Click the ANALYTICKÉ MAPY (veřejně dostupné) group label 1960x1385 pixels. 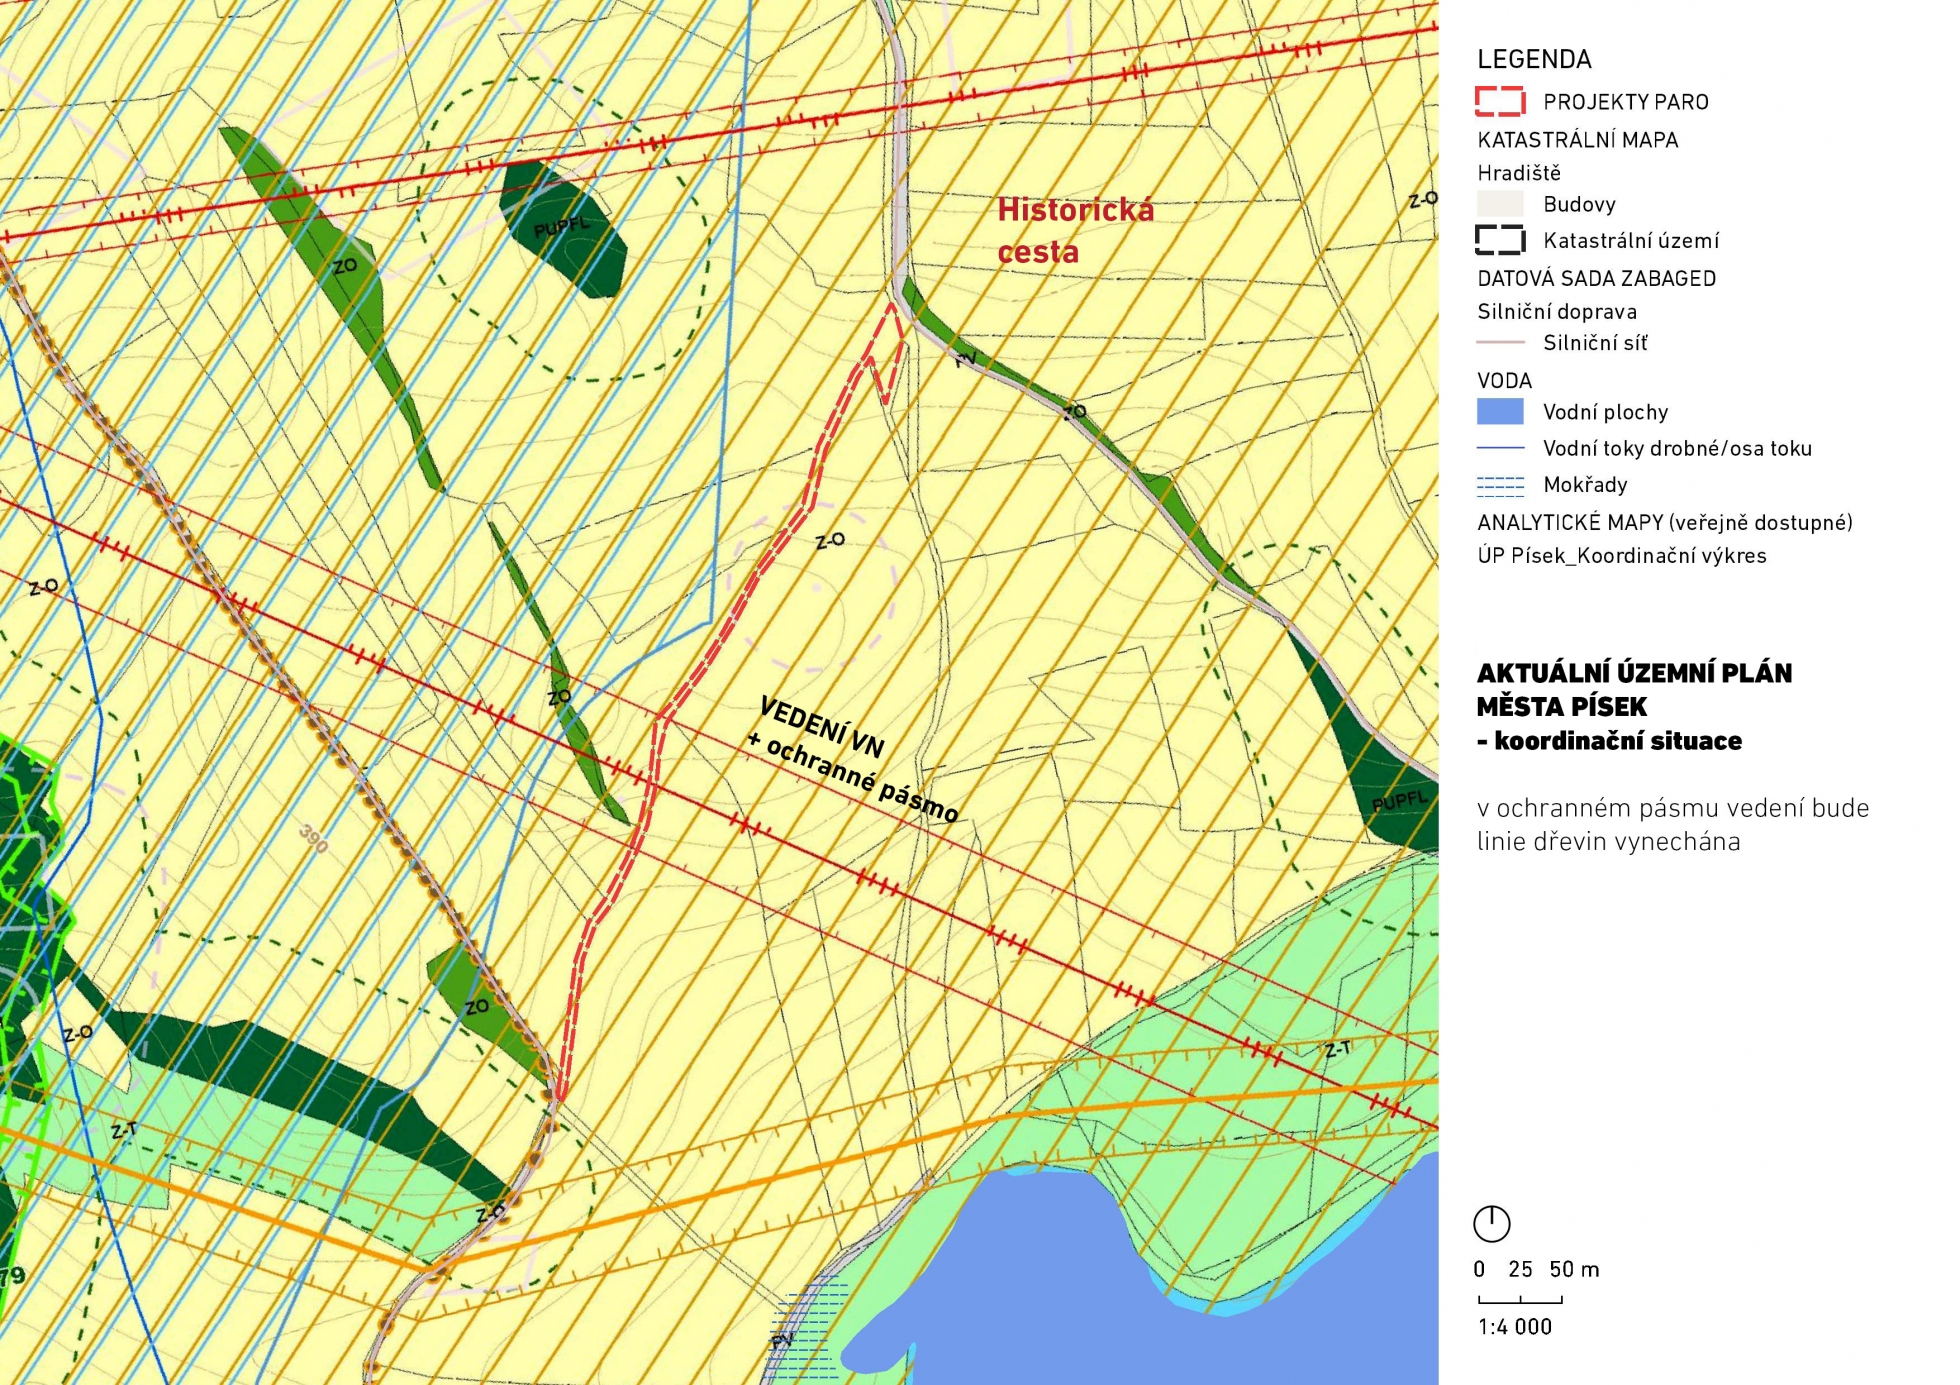pos(1664,522)
